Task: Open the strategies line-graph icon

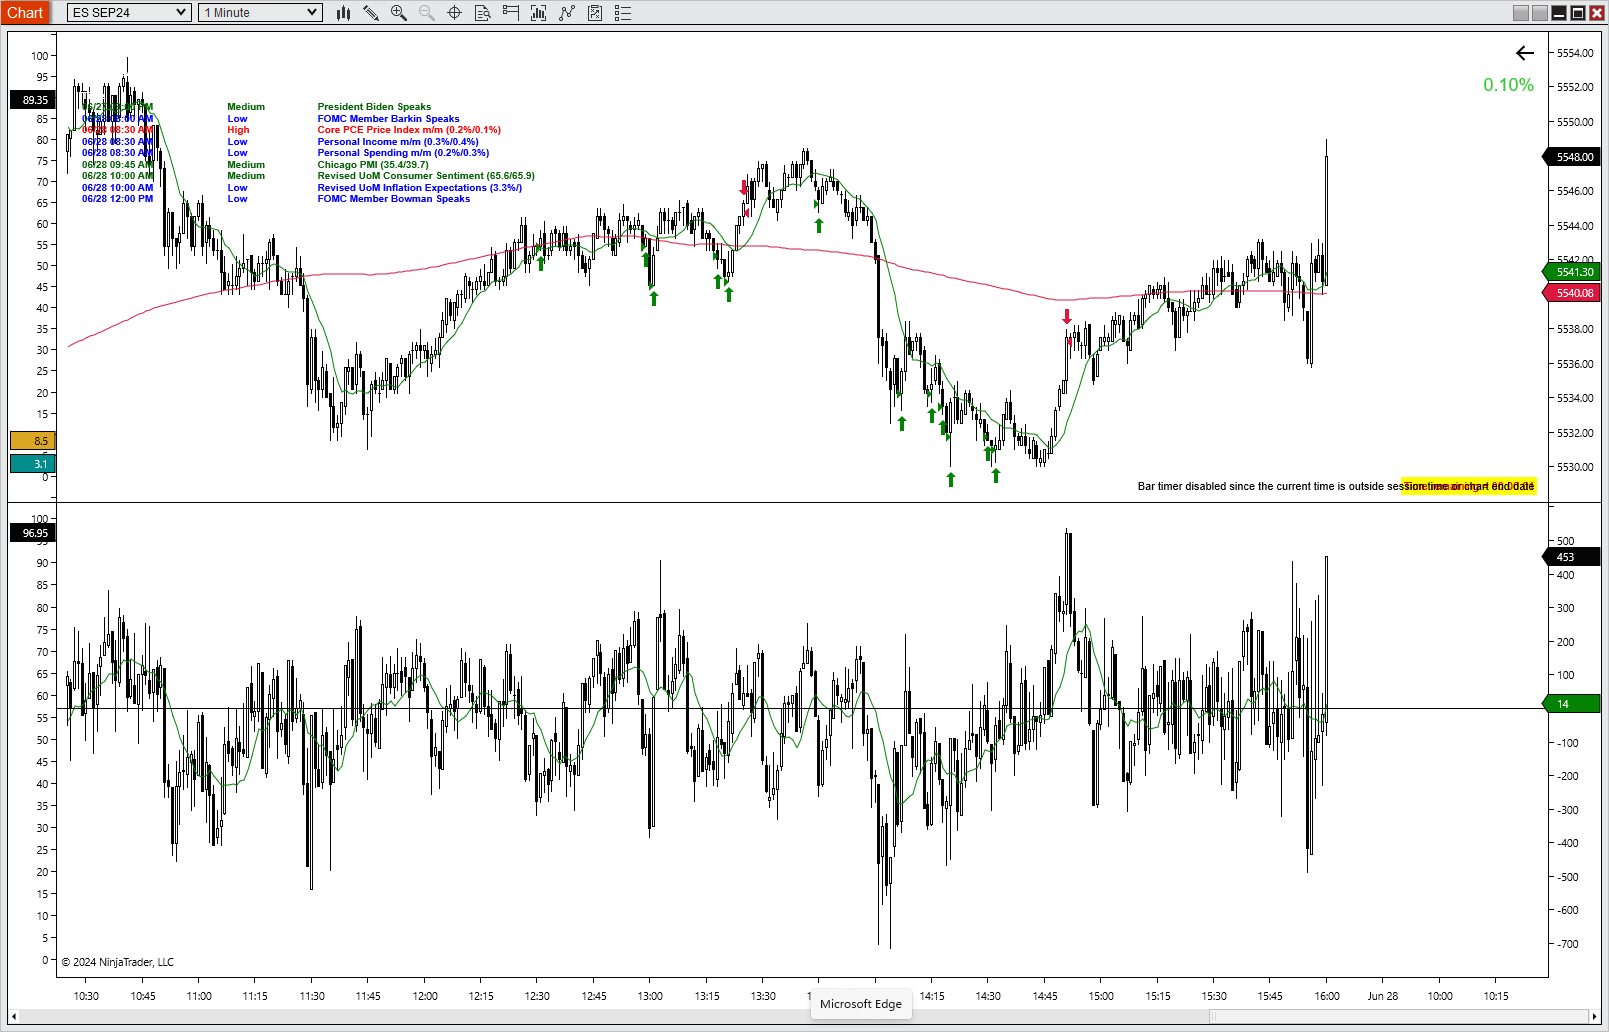Action: click(x=567, y=13)
